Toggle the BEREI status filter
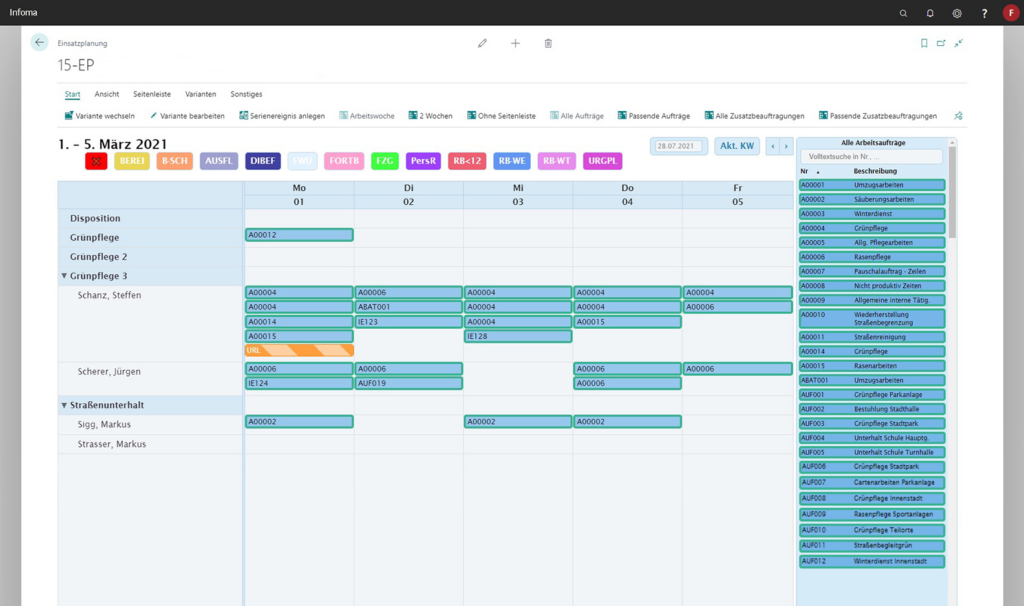 click(x=131, y=160)
